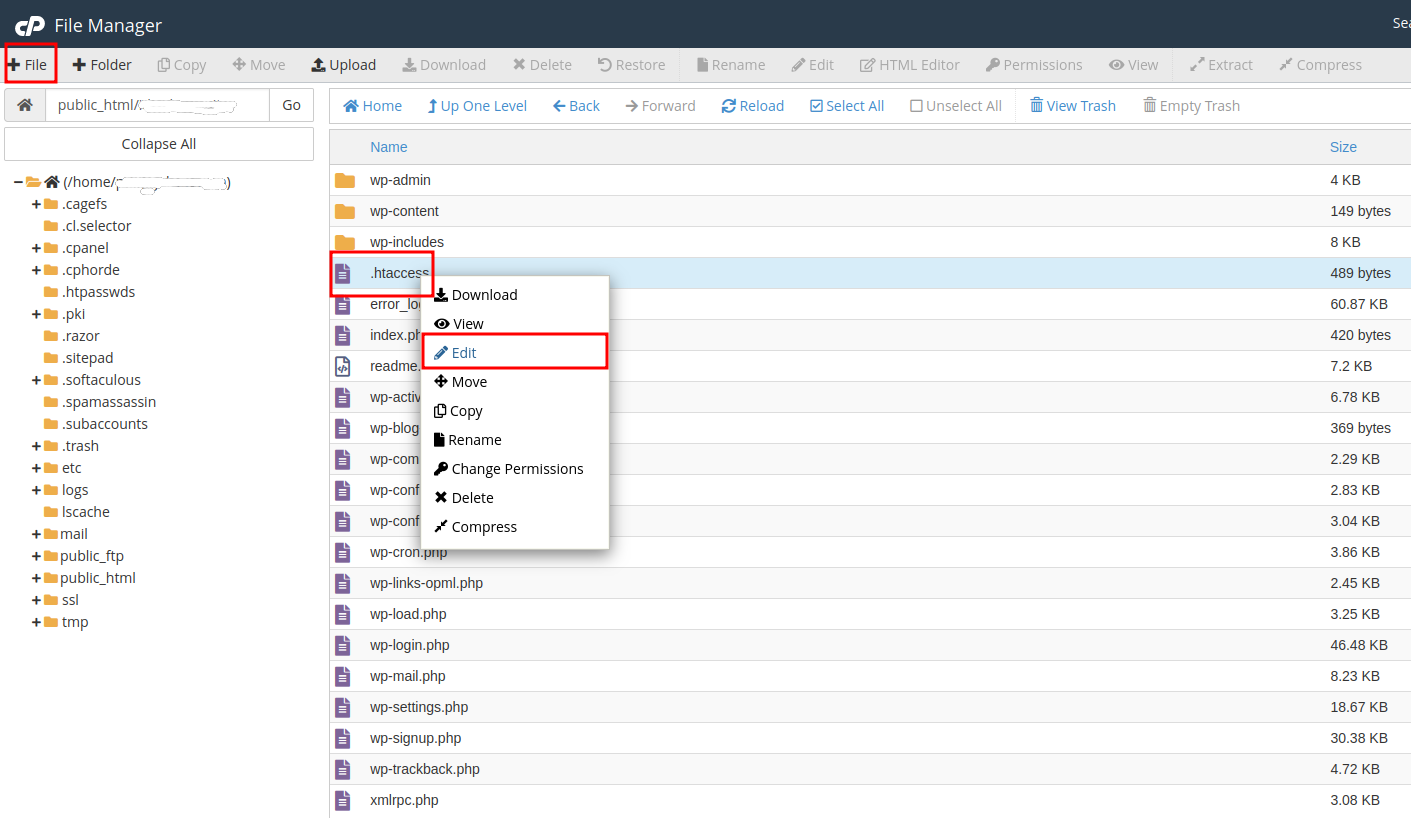Click the Rename toolbar button
The image size is (1411, 818).
[731, 65]
